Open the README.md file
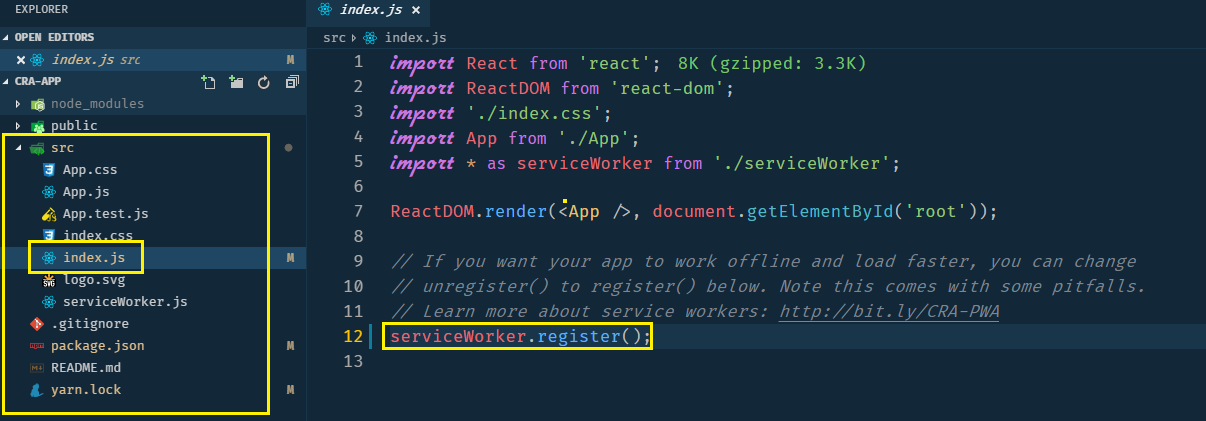The height and width of the screenshot is (421, 1206). 86,368
